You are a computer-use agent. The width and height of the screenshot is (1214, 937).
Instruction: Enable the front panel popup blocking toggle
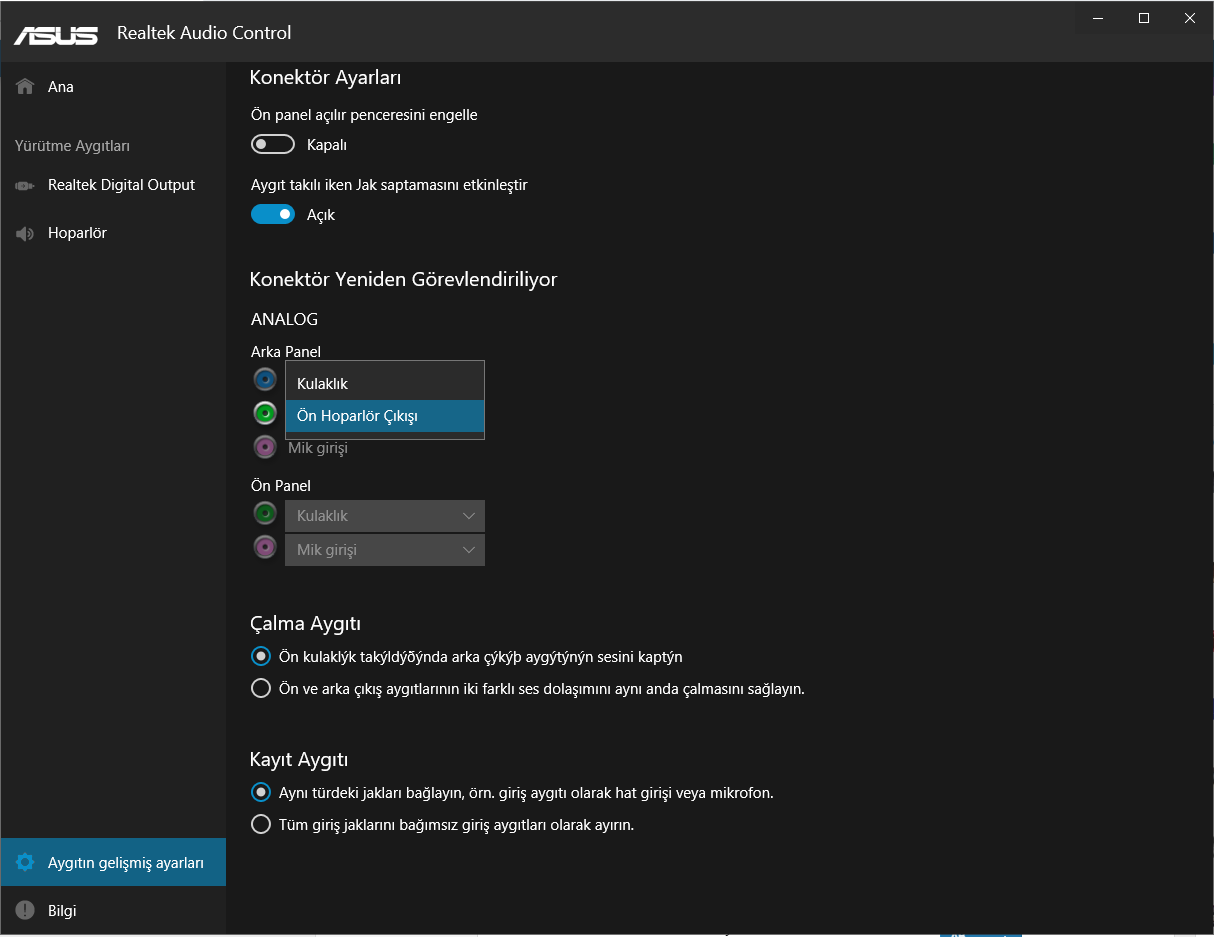pos(273,145)
